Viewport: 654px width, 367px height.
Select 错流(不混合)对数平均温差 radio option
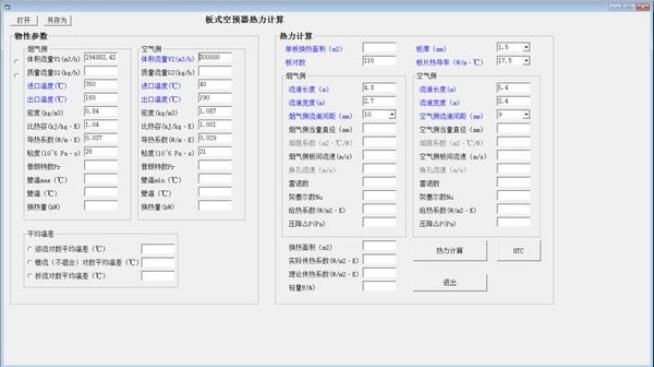[29, 262]
